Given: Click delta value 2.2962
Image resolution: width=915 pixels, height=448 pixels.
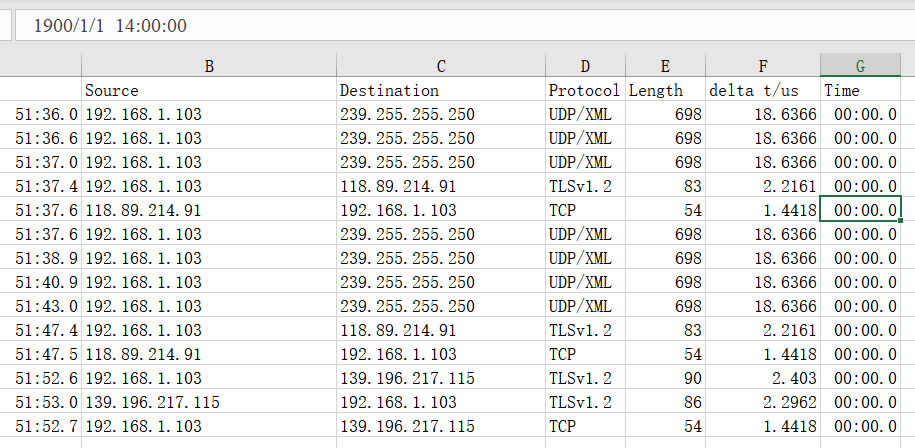Looking at the screenshot, I should click(763, 402).
